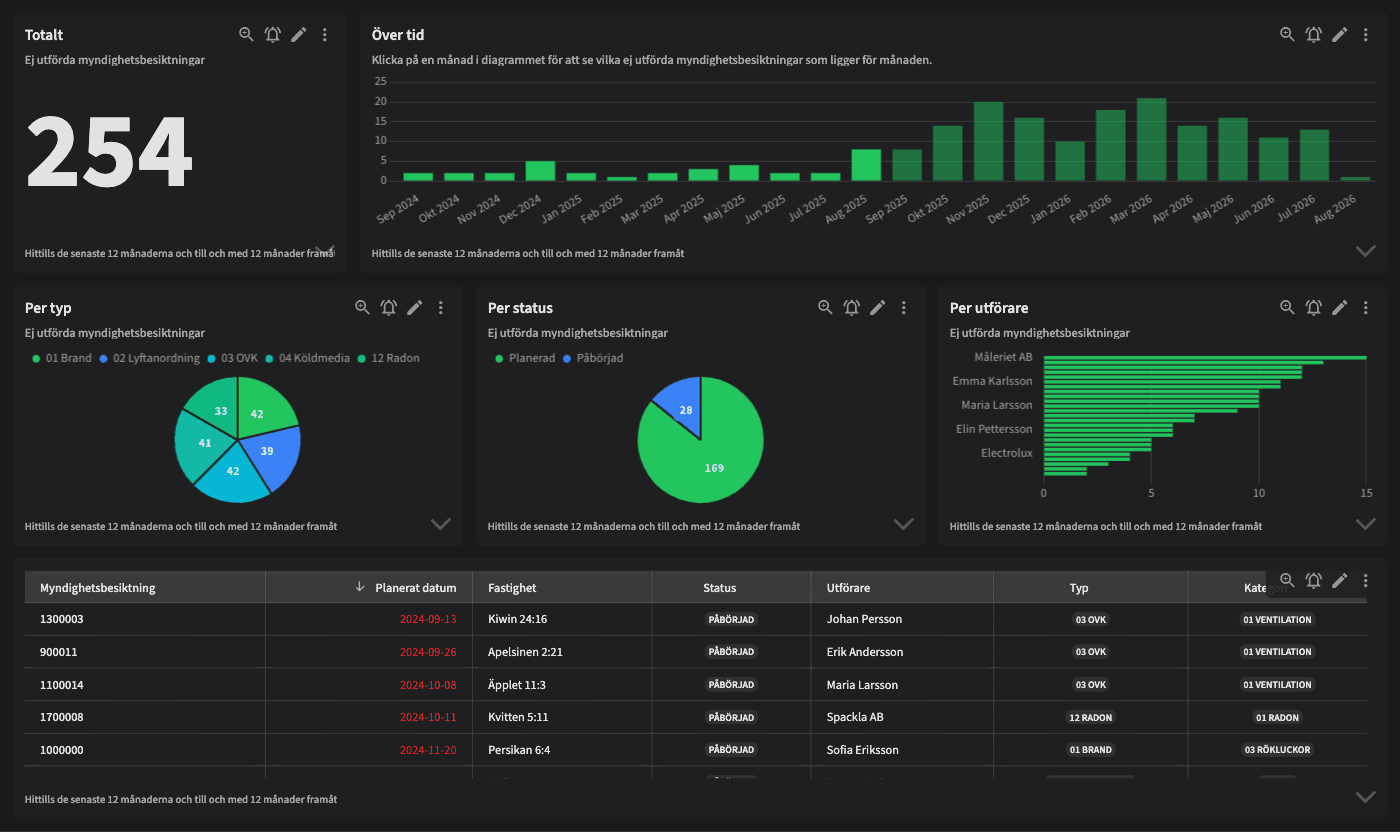
Task: Open the three-dot menu on the table panel
Action: (x=1366, y=580)
